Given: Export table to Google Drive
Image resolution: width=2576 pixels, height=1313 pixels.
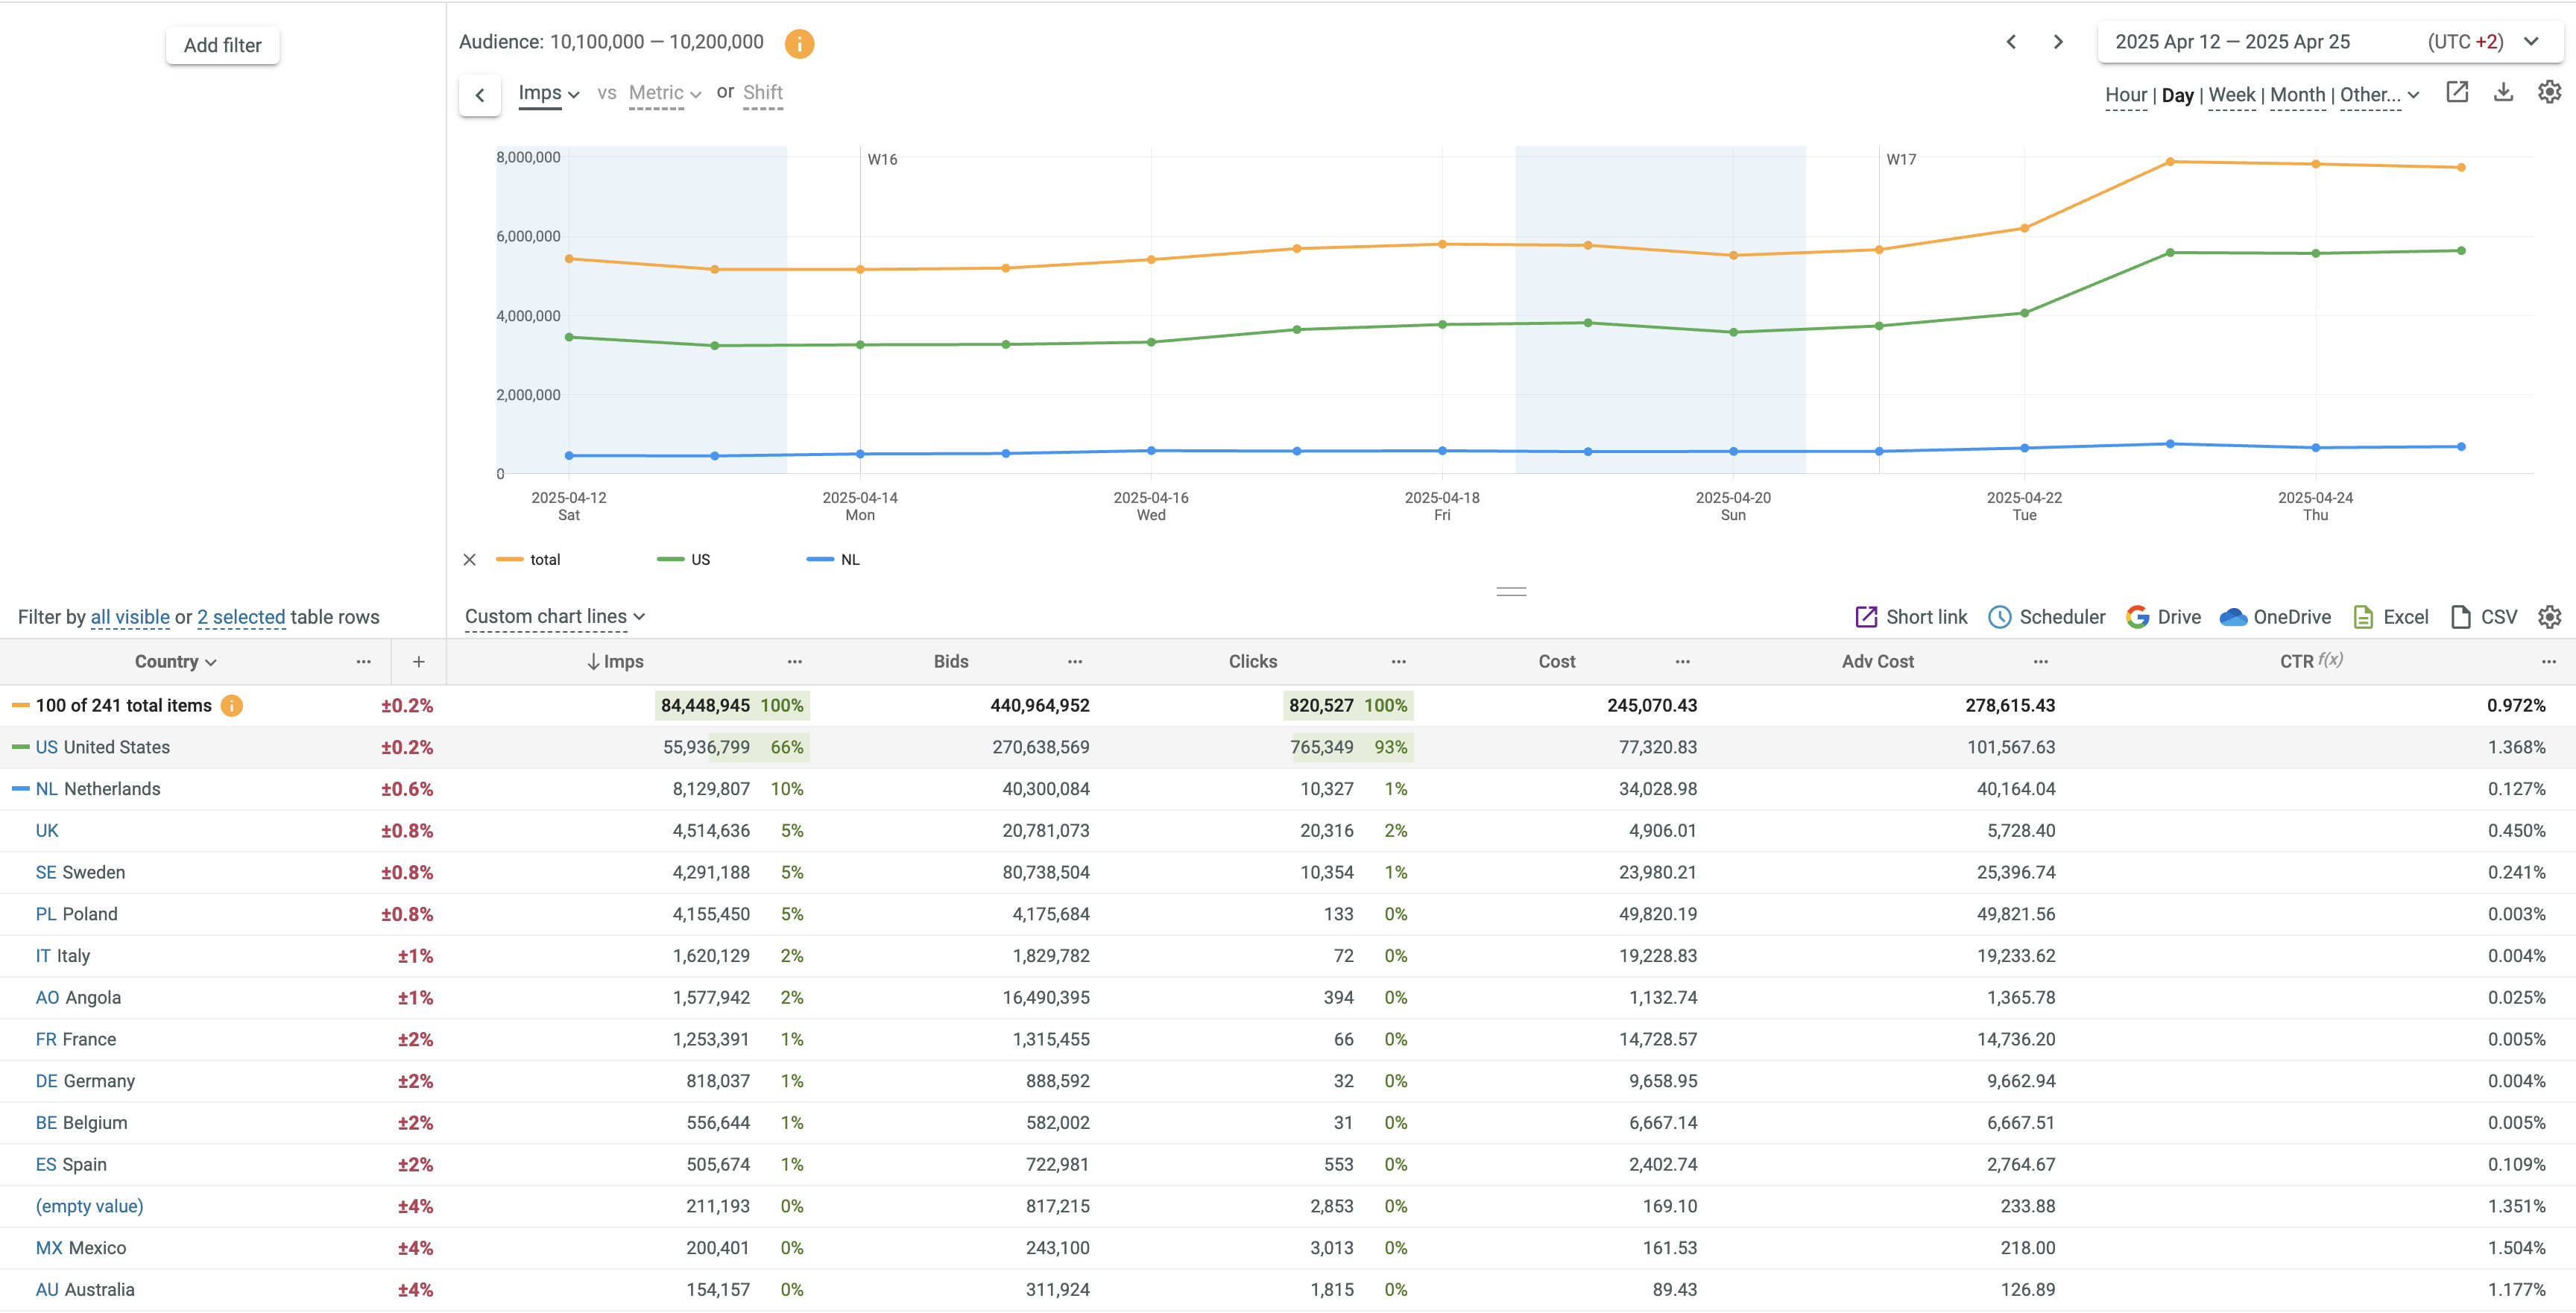Looking at the screenshot, I should pos(2163,617).
